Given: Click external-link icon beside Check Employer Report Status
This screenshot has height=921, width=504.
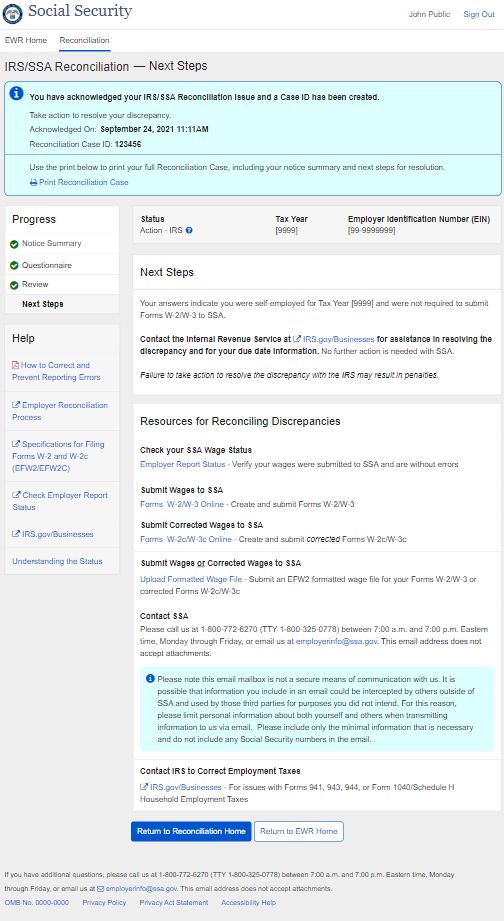Looking at the screenshot, I should [16, 495].
